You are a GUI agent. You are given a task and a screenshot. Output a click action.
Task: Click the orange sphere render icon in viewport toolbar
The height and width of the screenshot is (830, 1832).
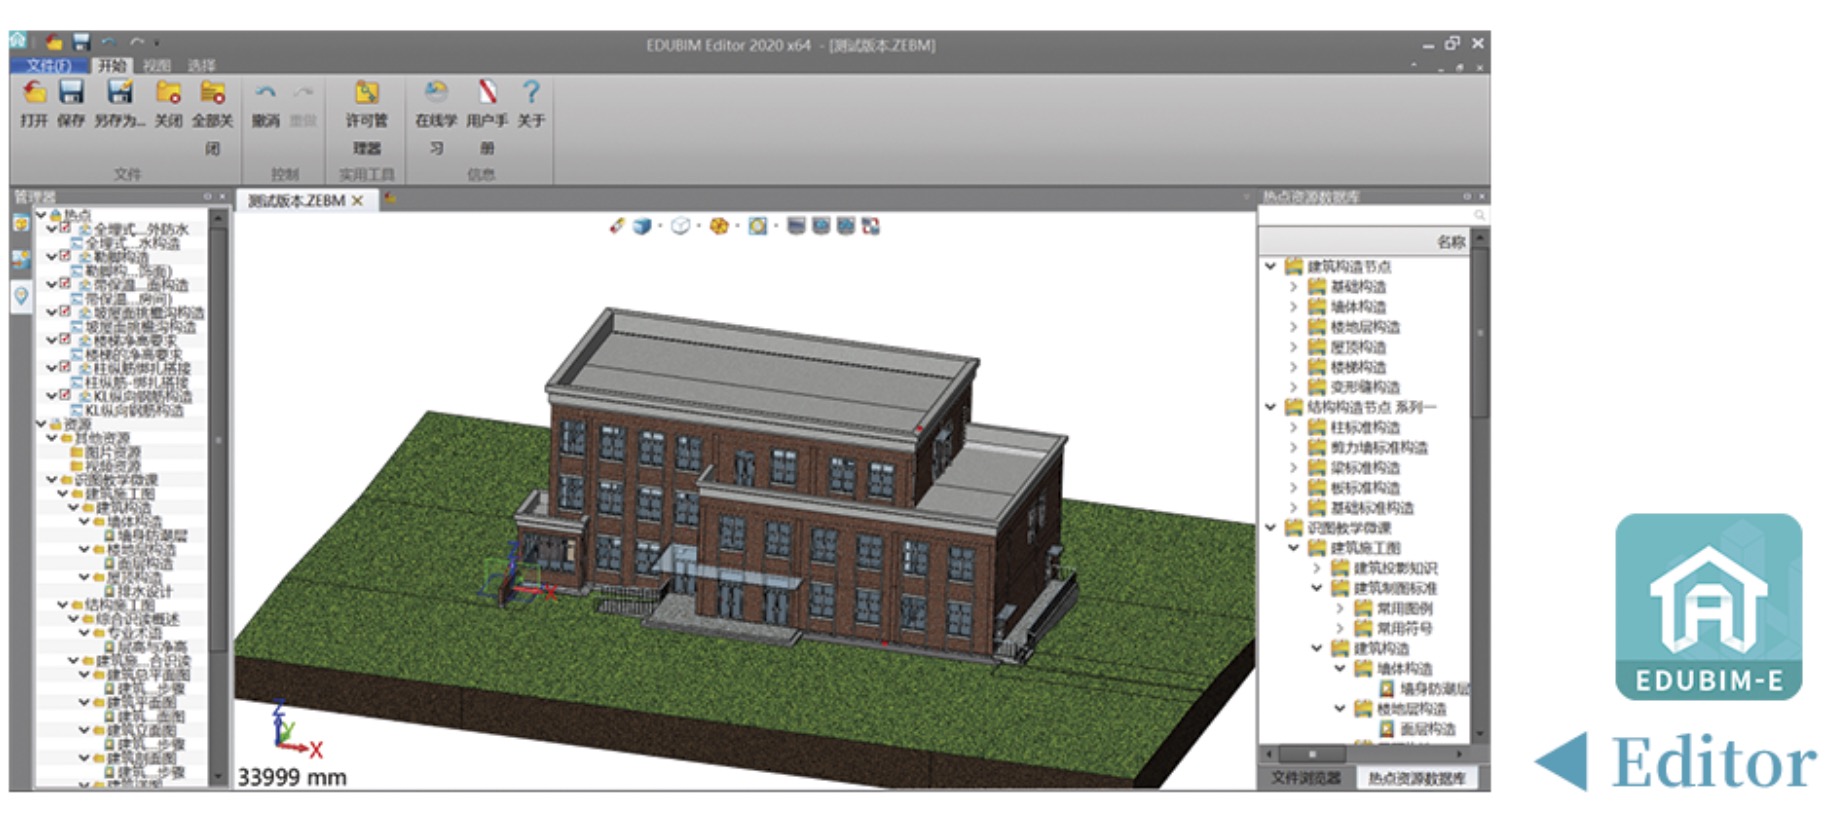[x=719, y=226]
